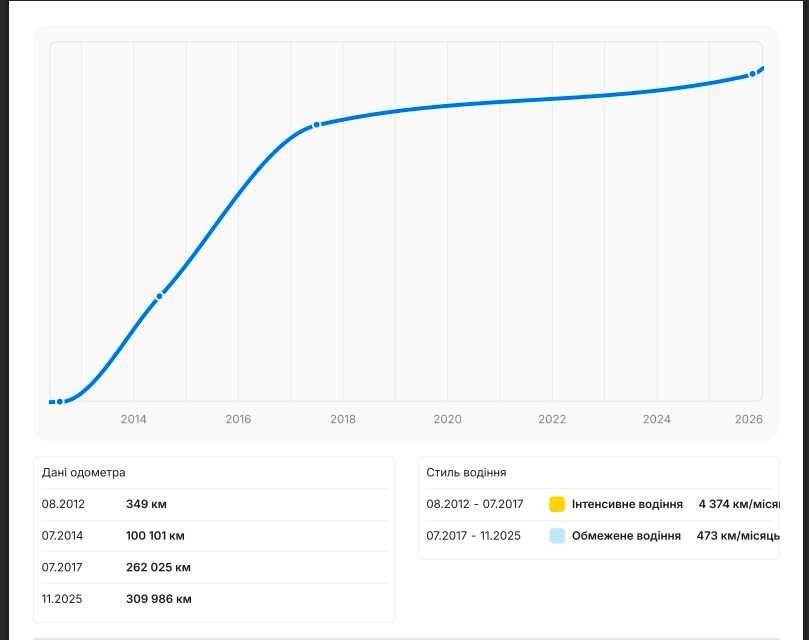Click the Стиль водіння heading
Screen dimensions: 809x640
[x=466, y=473]
